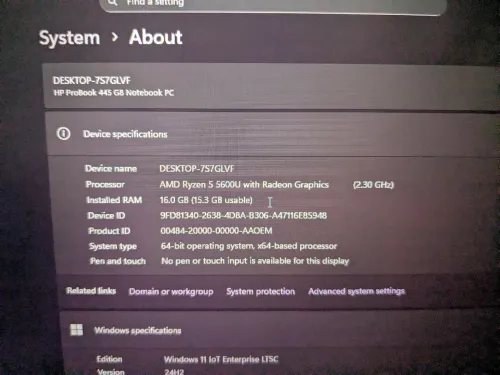Viewport: 500px width, 375px height.
Task: Click the About breadcrumb heading
Action: 156,37
